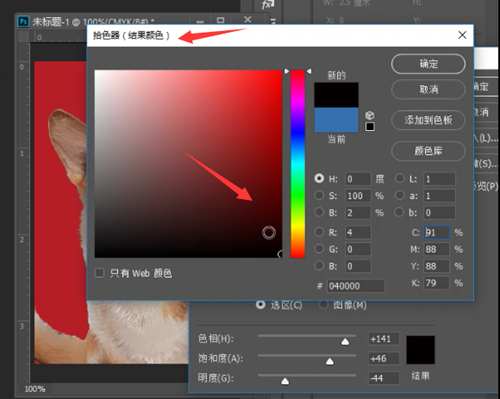Click the Photoshop document icon in title
The height and width of the screenshot is (399, 500).
(23, 22)
